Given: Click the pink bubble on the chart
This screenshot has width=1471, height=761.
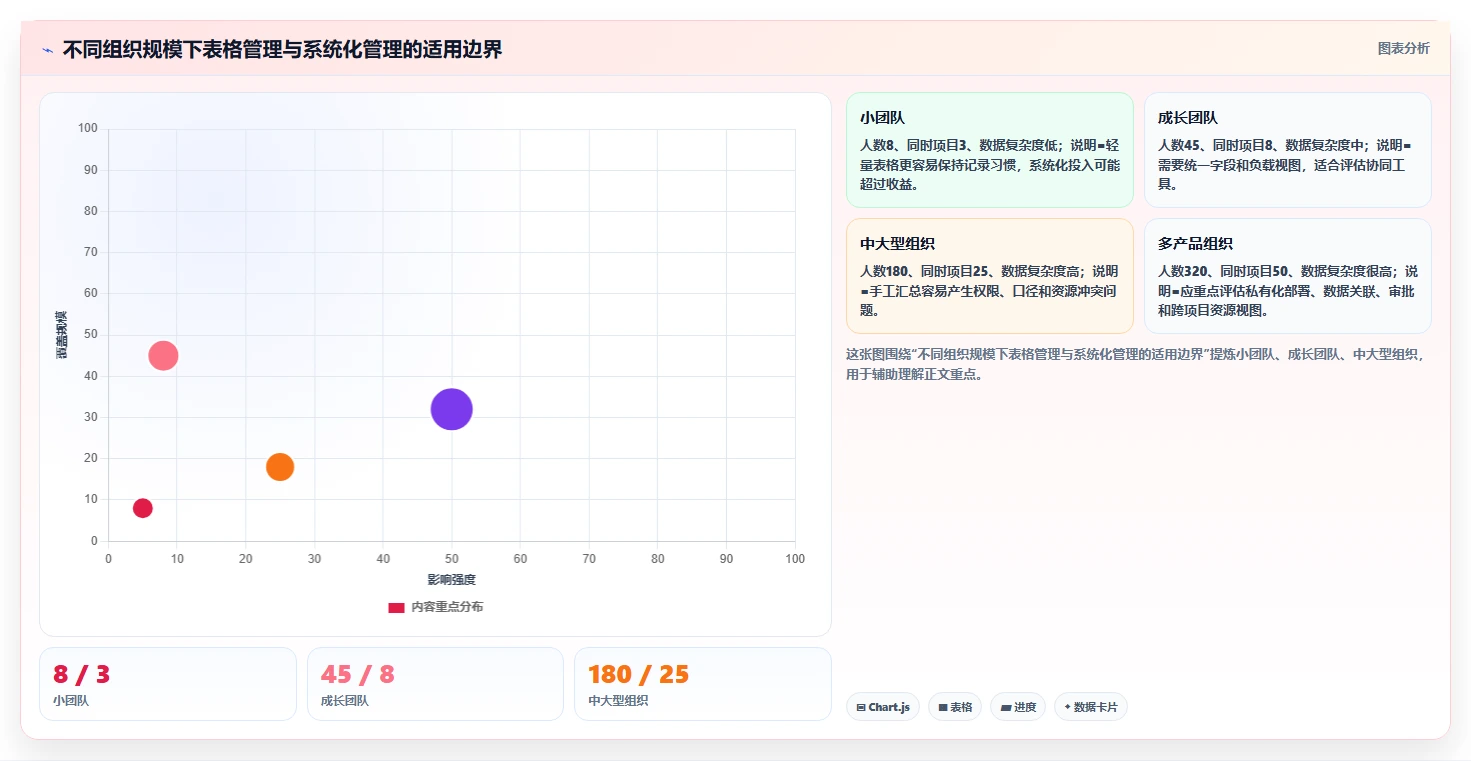Looking at the screenshot, I should click(x=163, y=355).
